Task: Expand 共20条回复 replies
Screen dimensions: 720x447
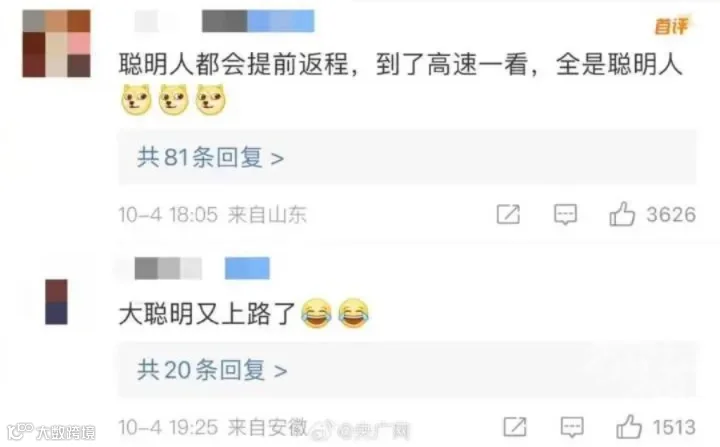Action: 212,370
